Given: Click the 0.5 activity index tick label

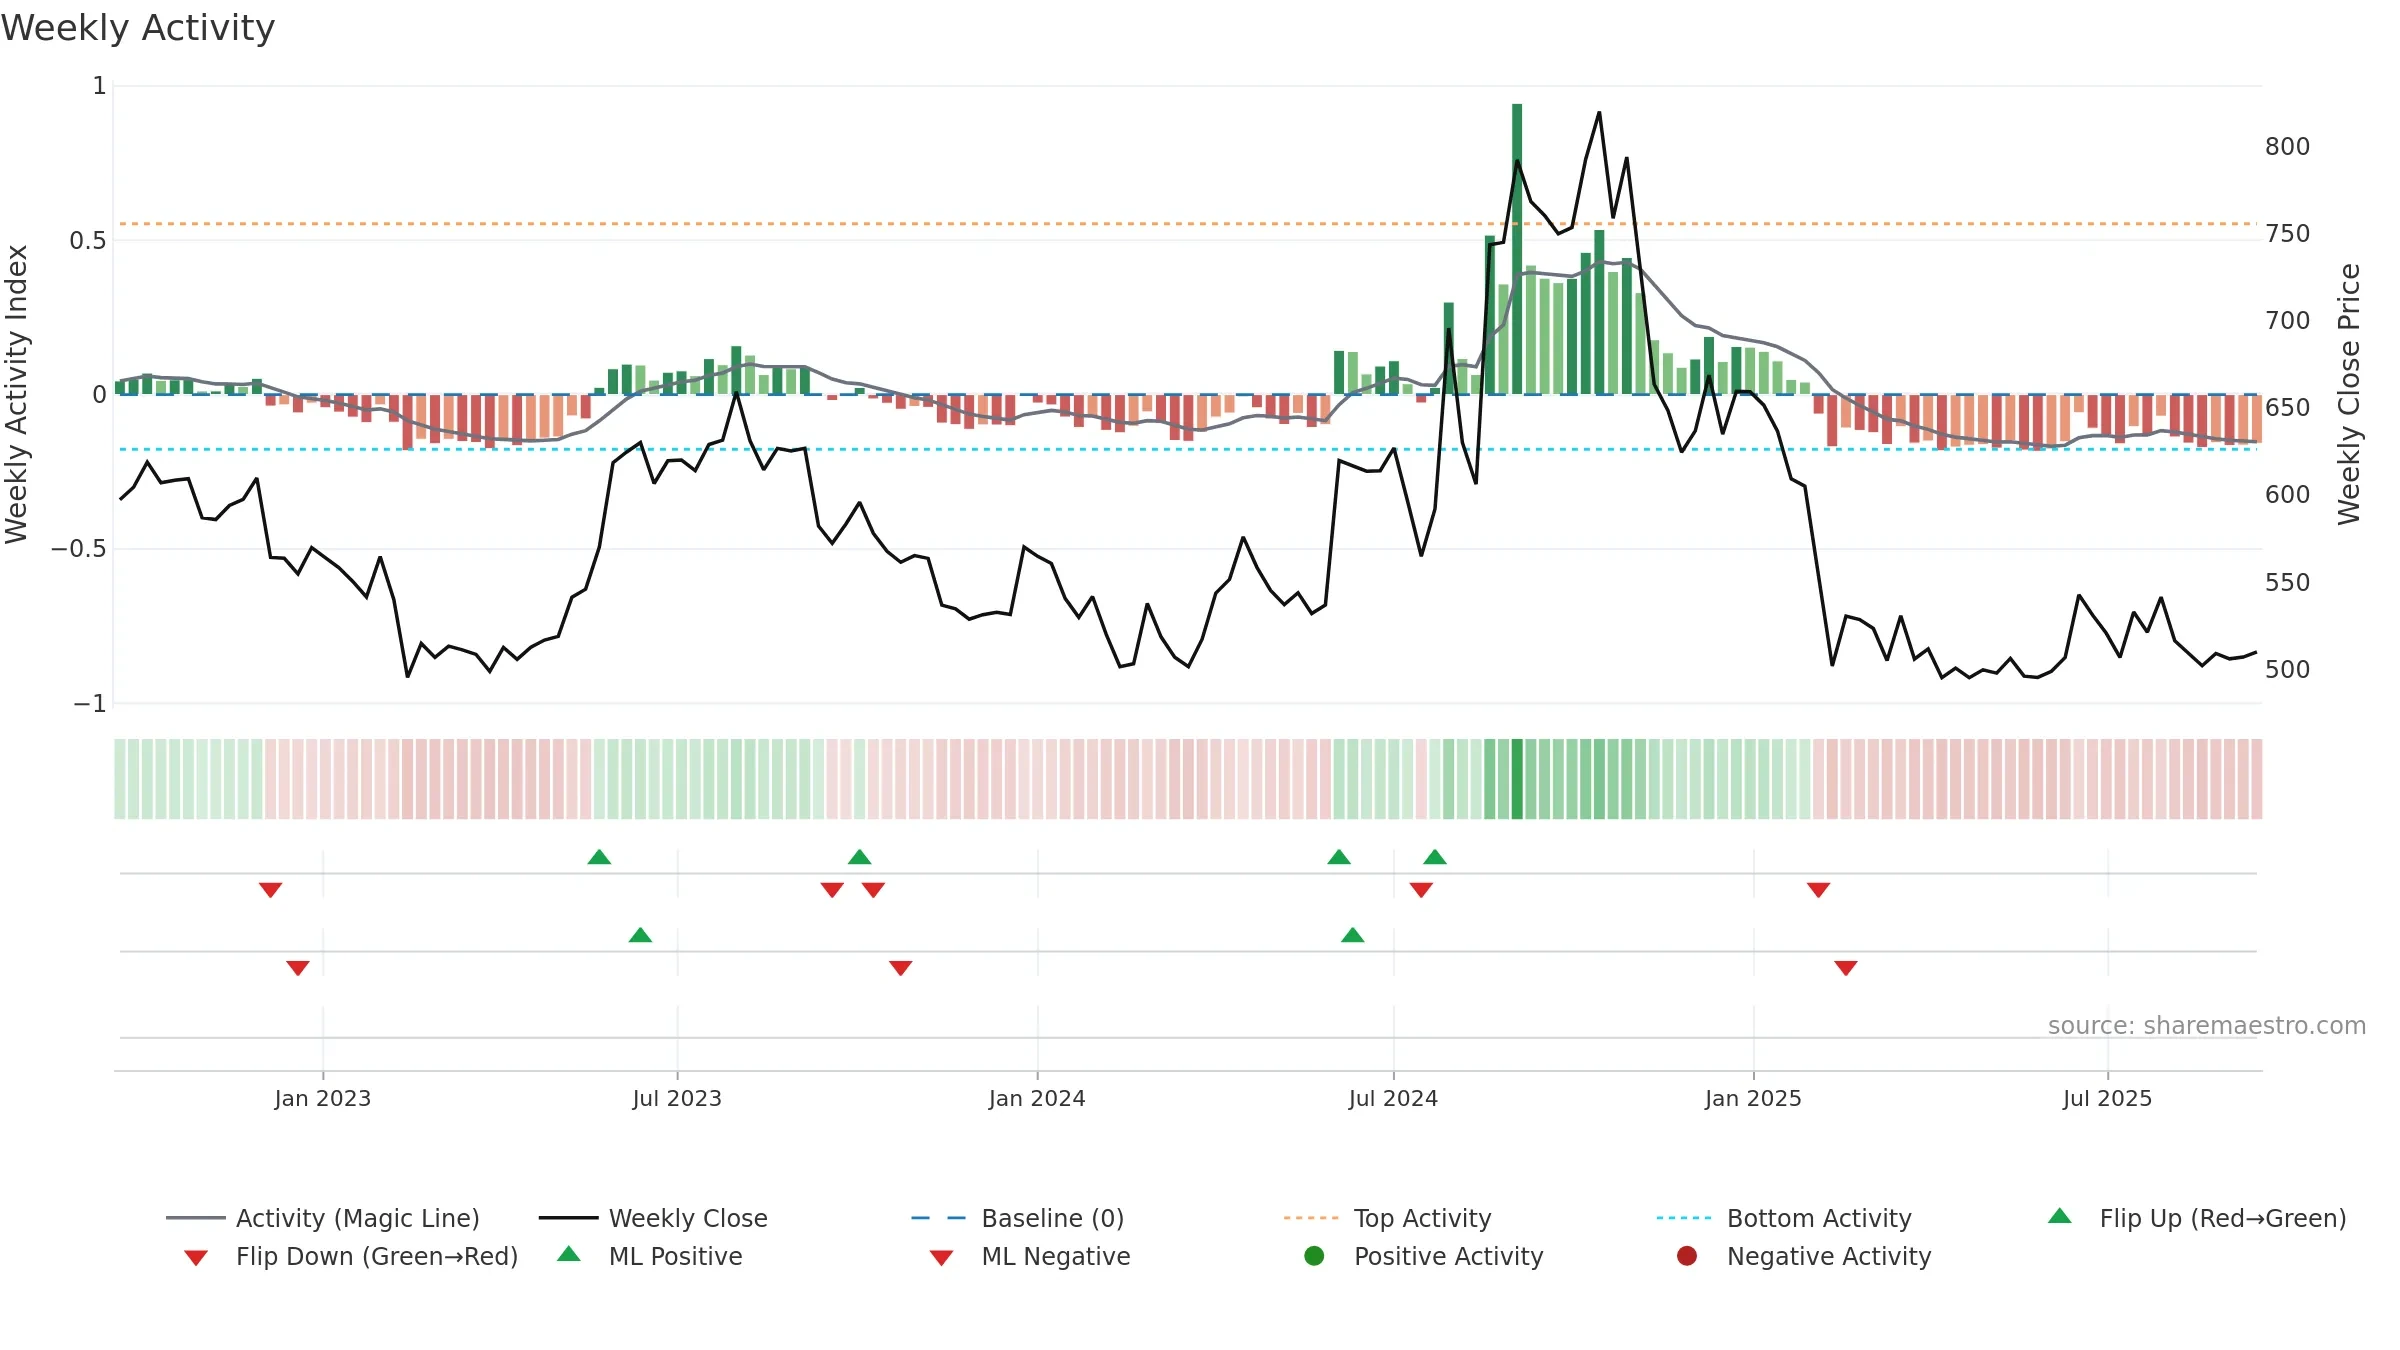Looking at the screenshot, I should [x=88, y=240].
